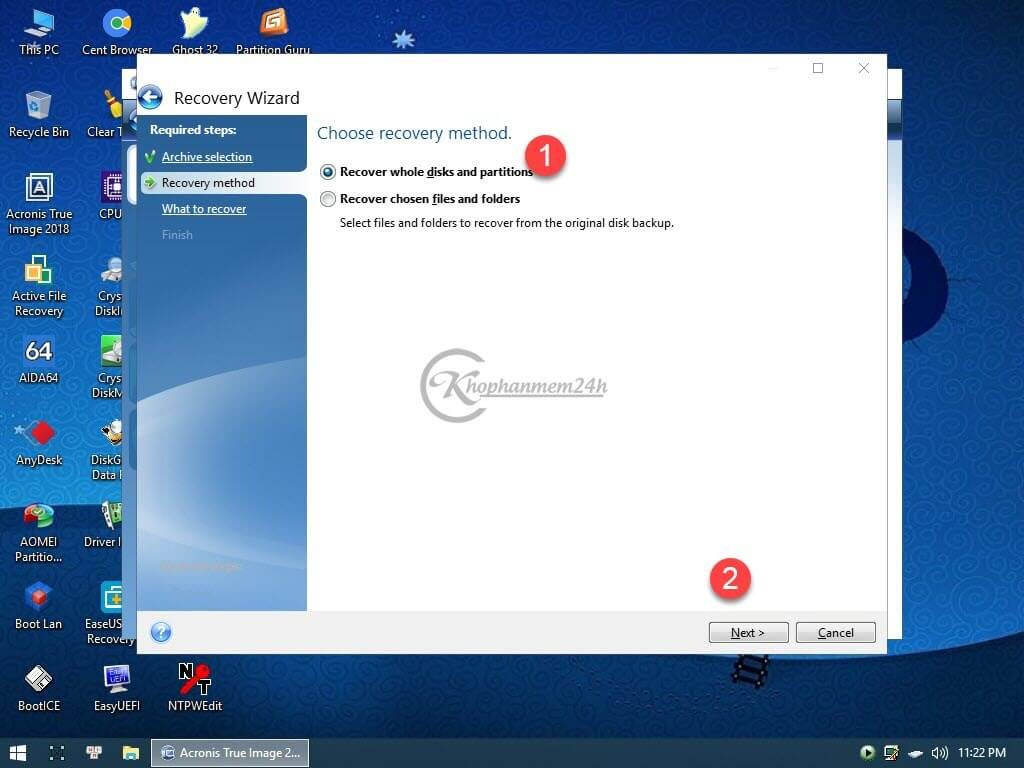Select Recover whole disks and partitions
This screenshot has height=768, width=1024.
coord(328,172)
